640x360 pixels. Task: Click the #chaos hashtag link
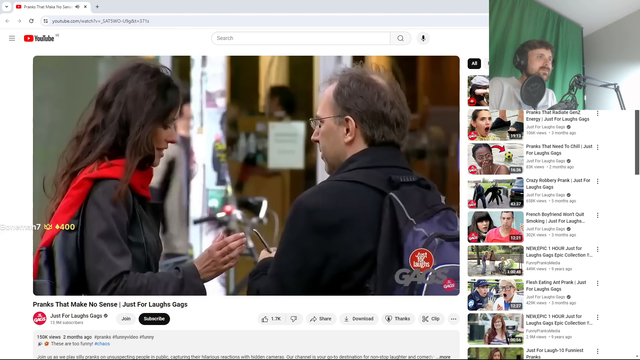(x=102, y=344)
